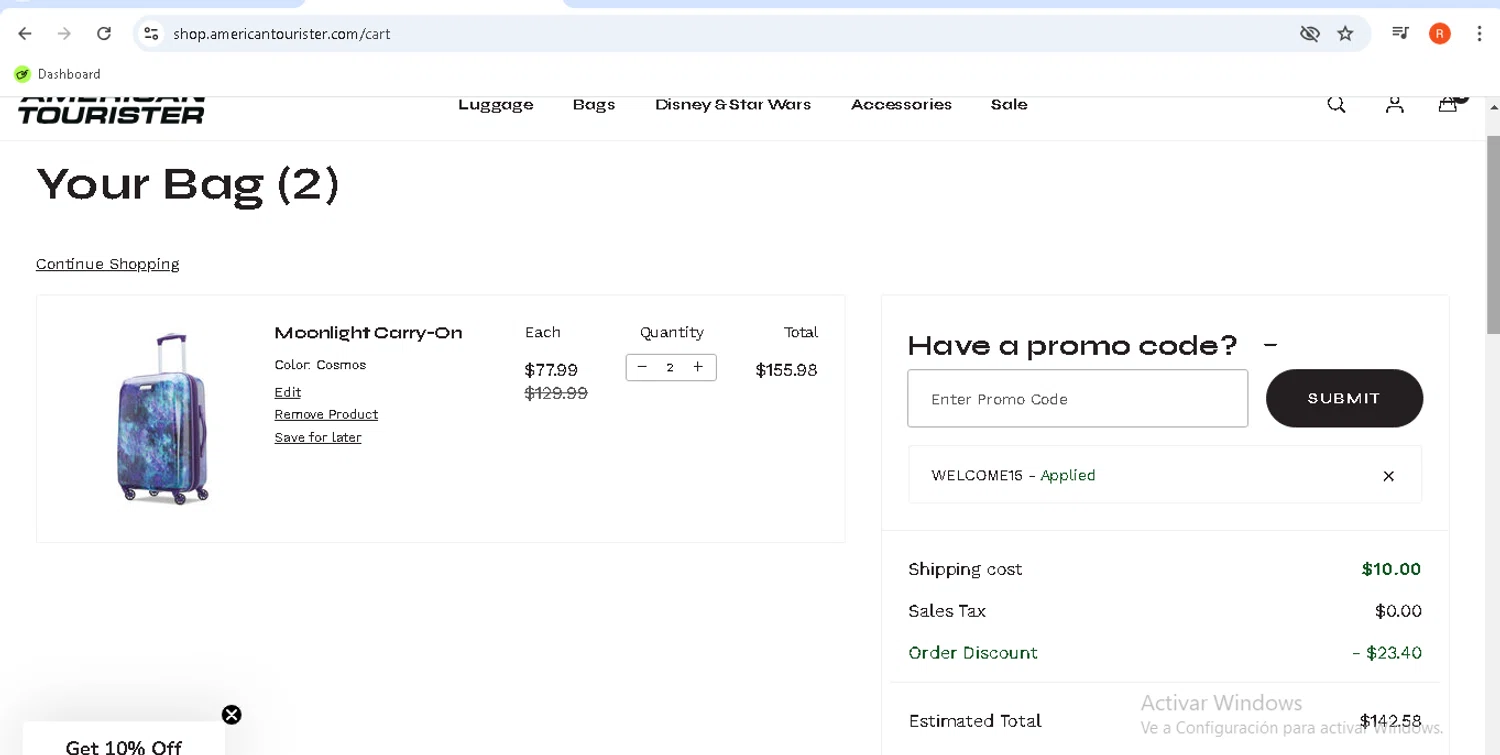Click the $129.99 crossed-out price
The height and width of the screenshot is (755, 1500).
(x=556, y=393)
